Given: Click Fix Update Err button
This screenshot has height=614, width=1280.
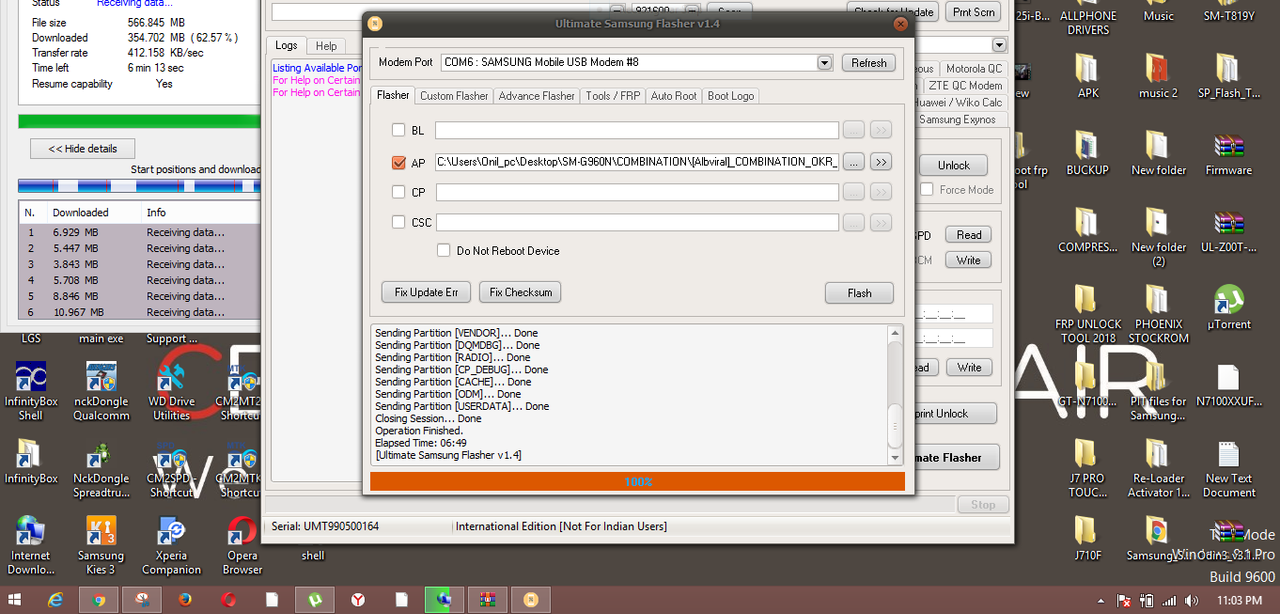Looking at the screenshot, I should 426,292.
